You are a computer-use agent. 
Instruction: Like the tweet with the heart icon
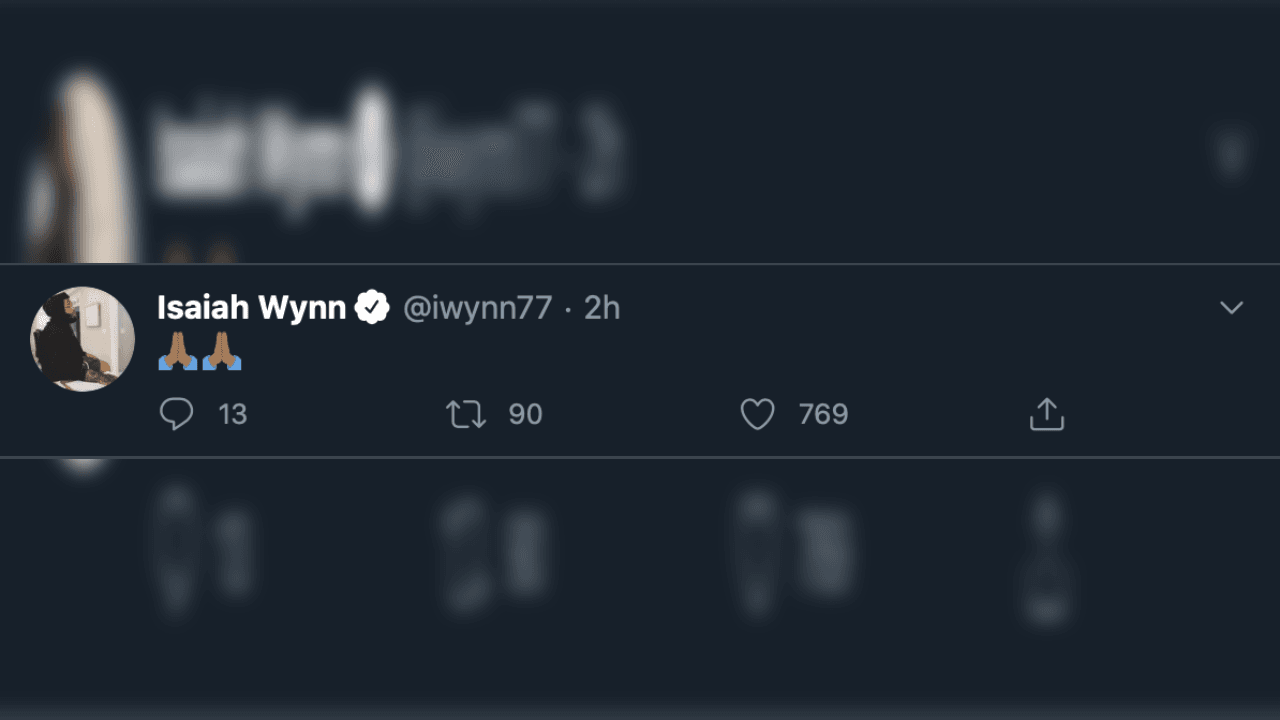[x=757, y=414]
